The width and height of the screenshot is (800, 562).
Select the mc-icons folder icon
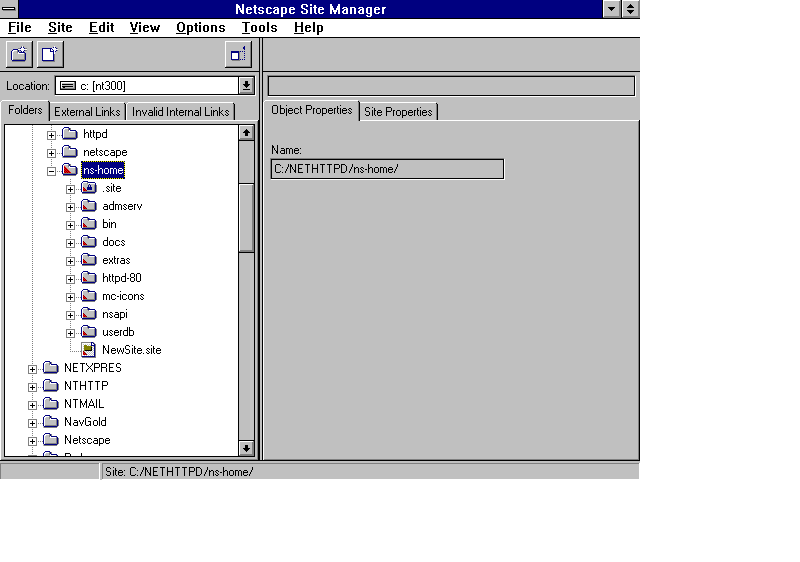pyautogui.click(x=88, y=296)
